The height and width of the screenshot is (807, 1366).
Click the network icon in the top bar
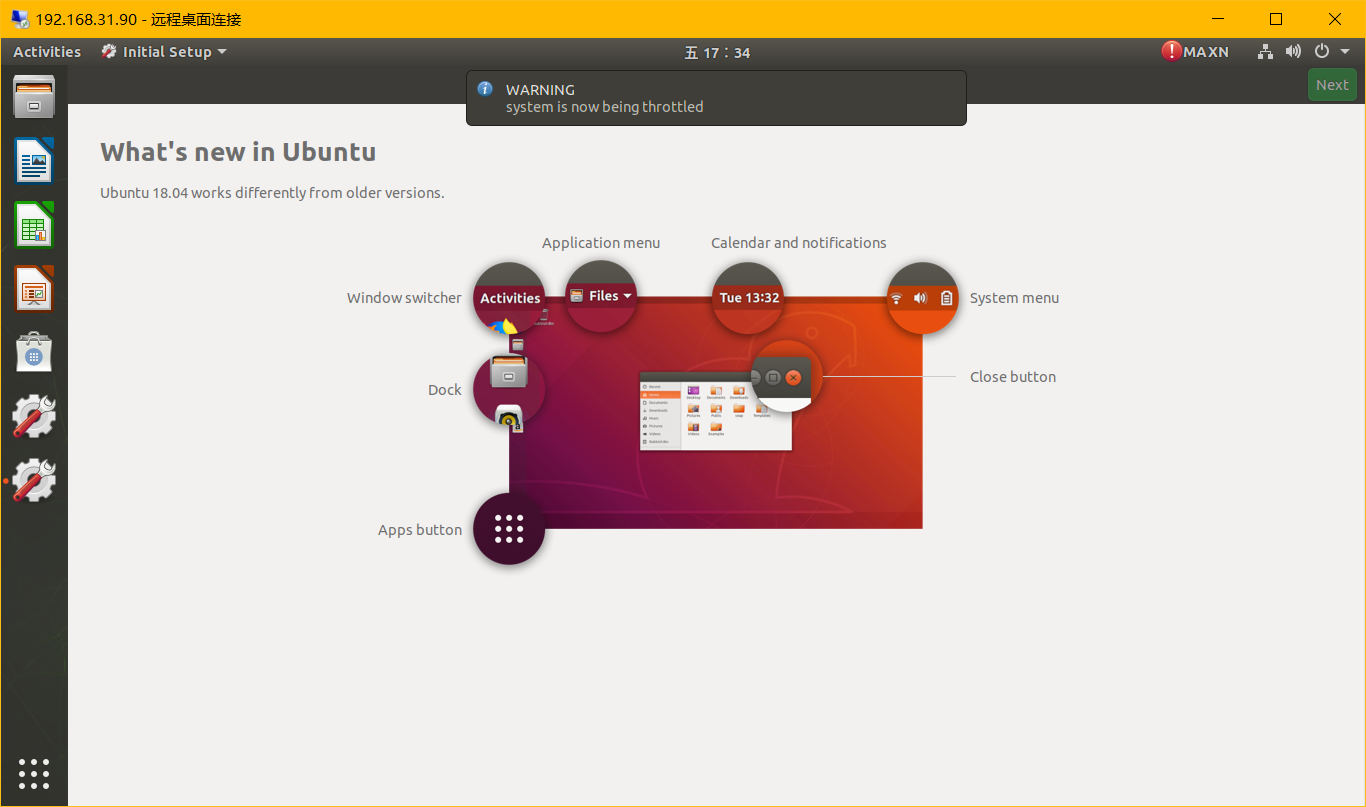coord(1265,51)
